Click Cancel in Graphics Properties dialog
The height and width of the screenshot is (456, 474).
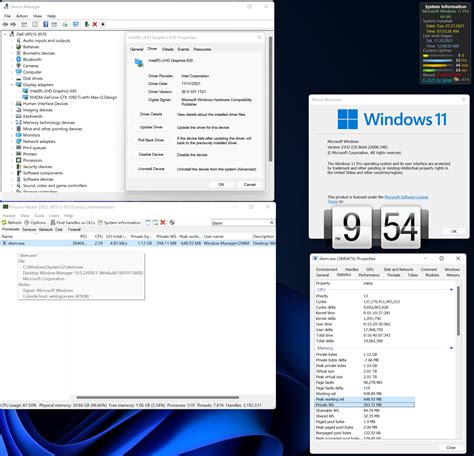pos(250,184)
